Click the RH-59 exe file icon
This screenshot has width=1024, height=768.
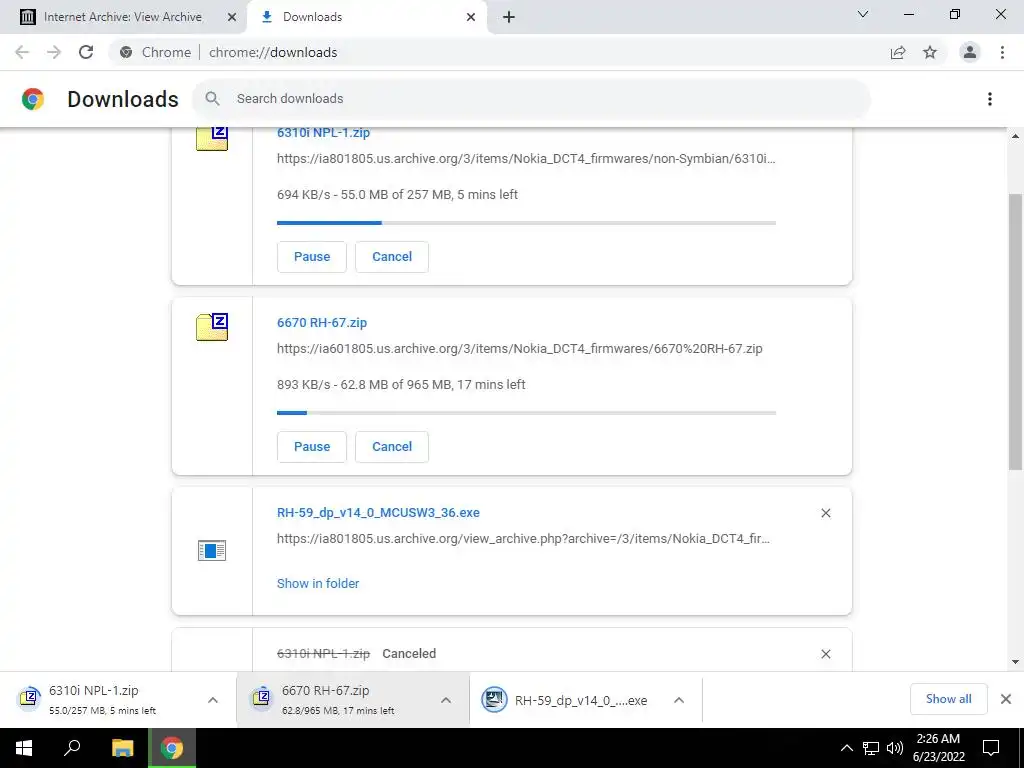(212, 551)
